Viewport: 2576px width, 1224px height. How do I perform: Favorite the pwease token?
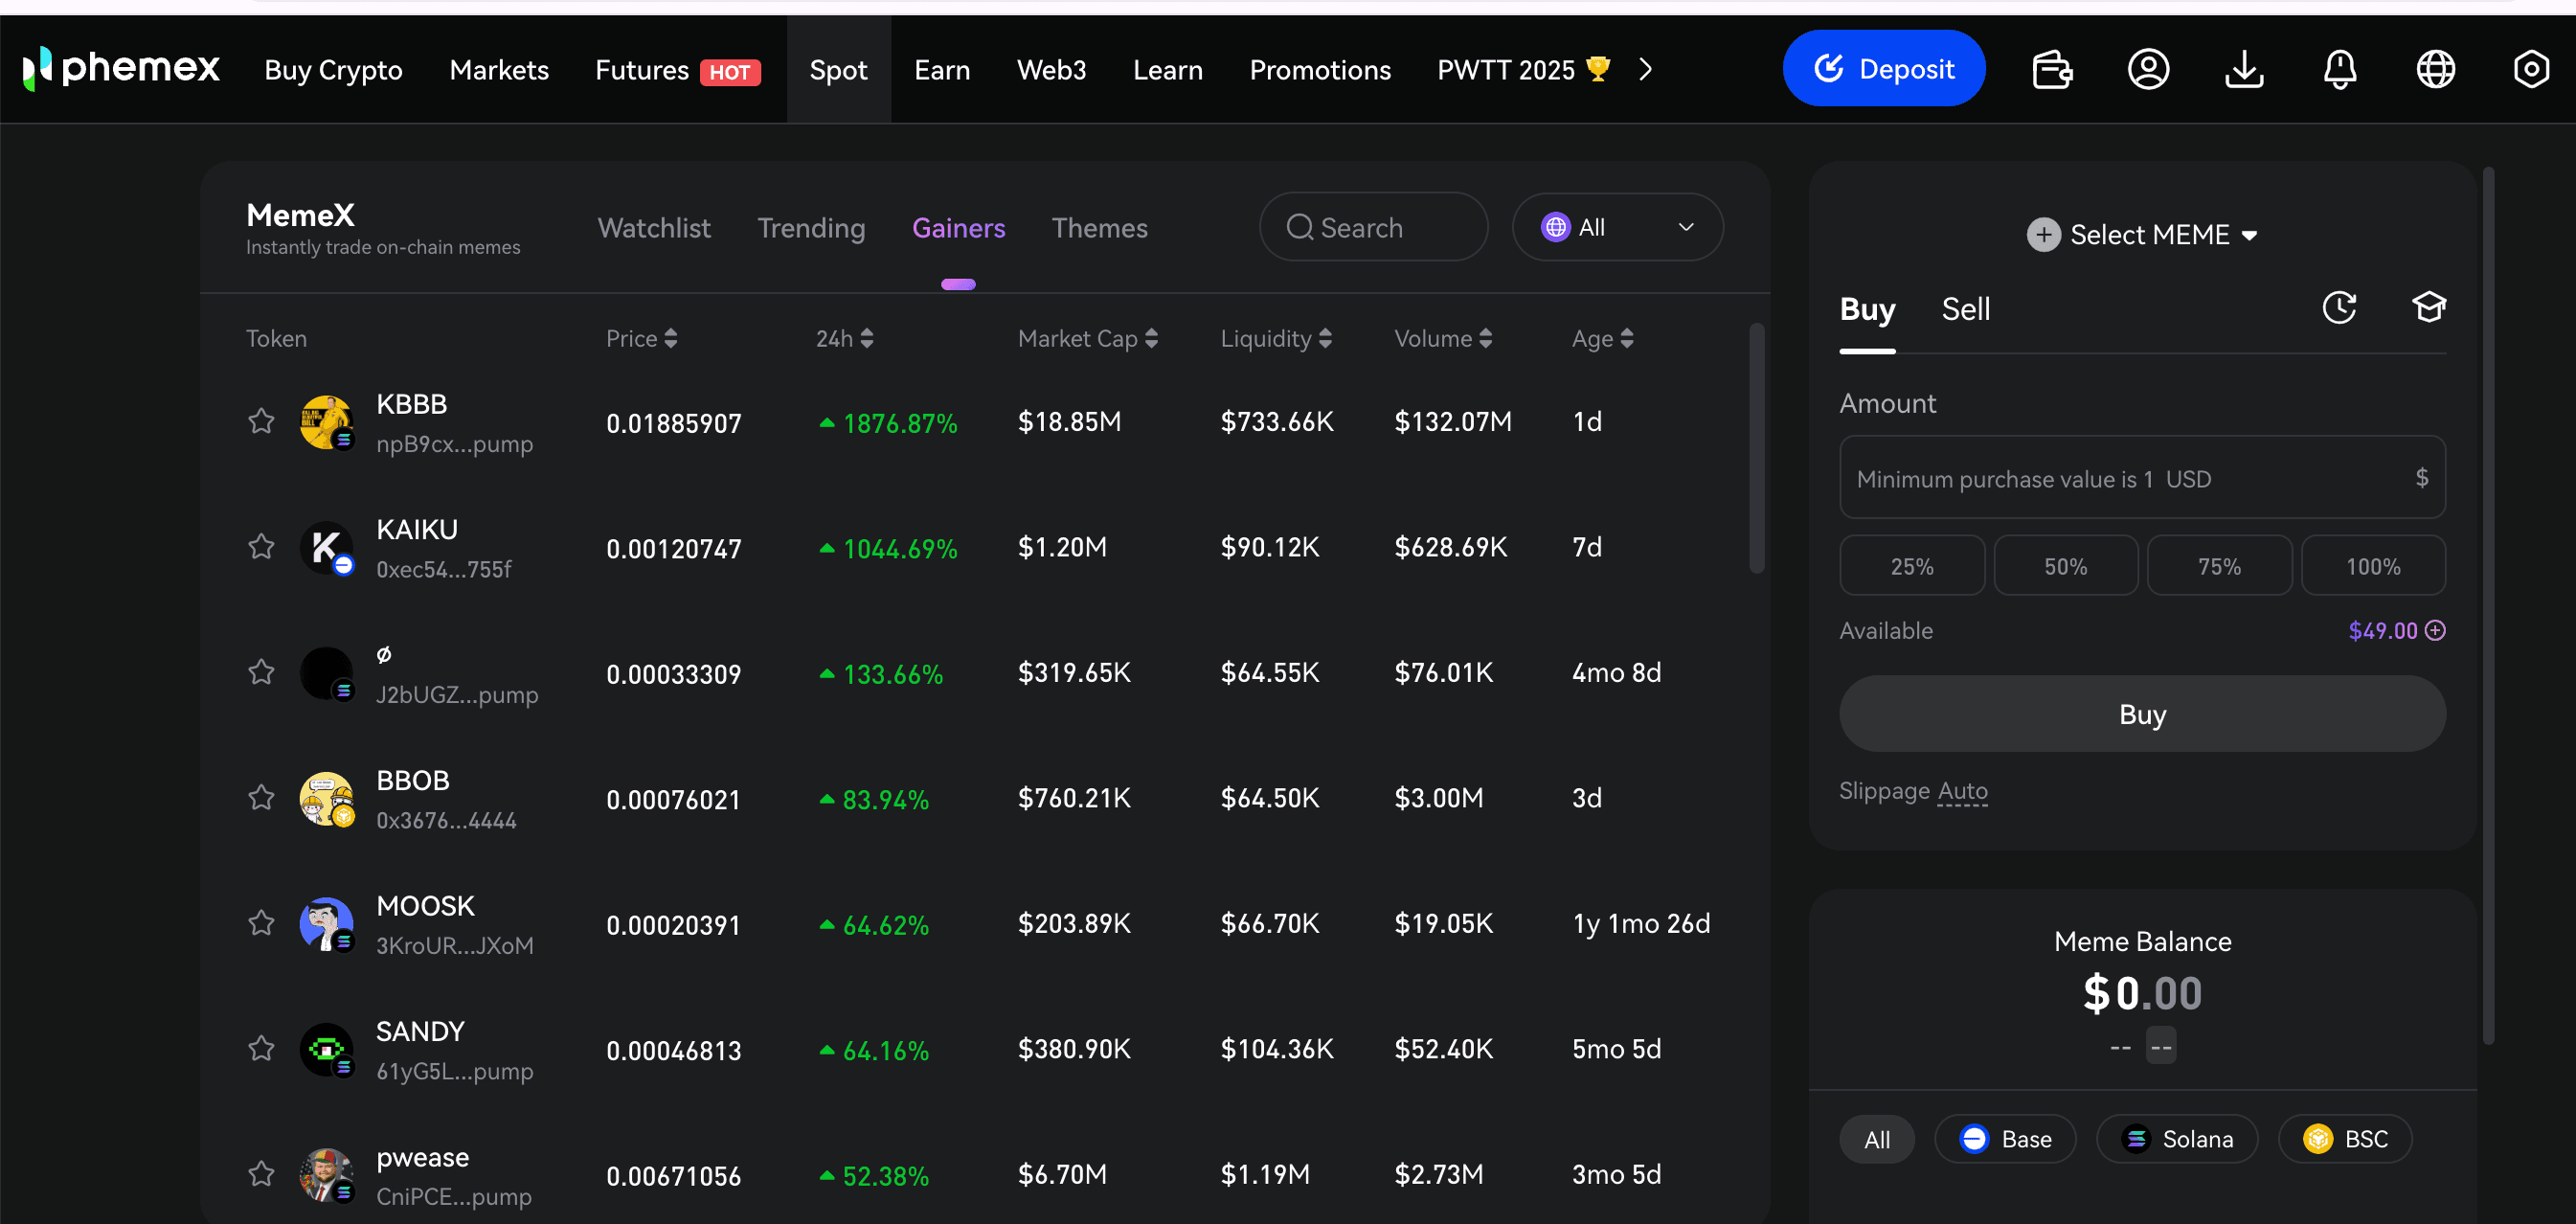261,1174
